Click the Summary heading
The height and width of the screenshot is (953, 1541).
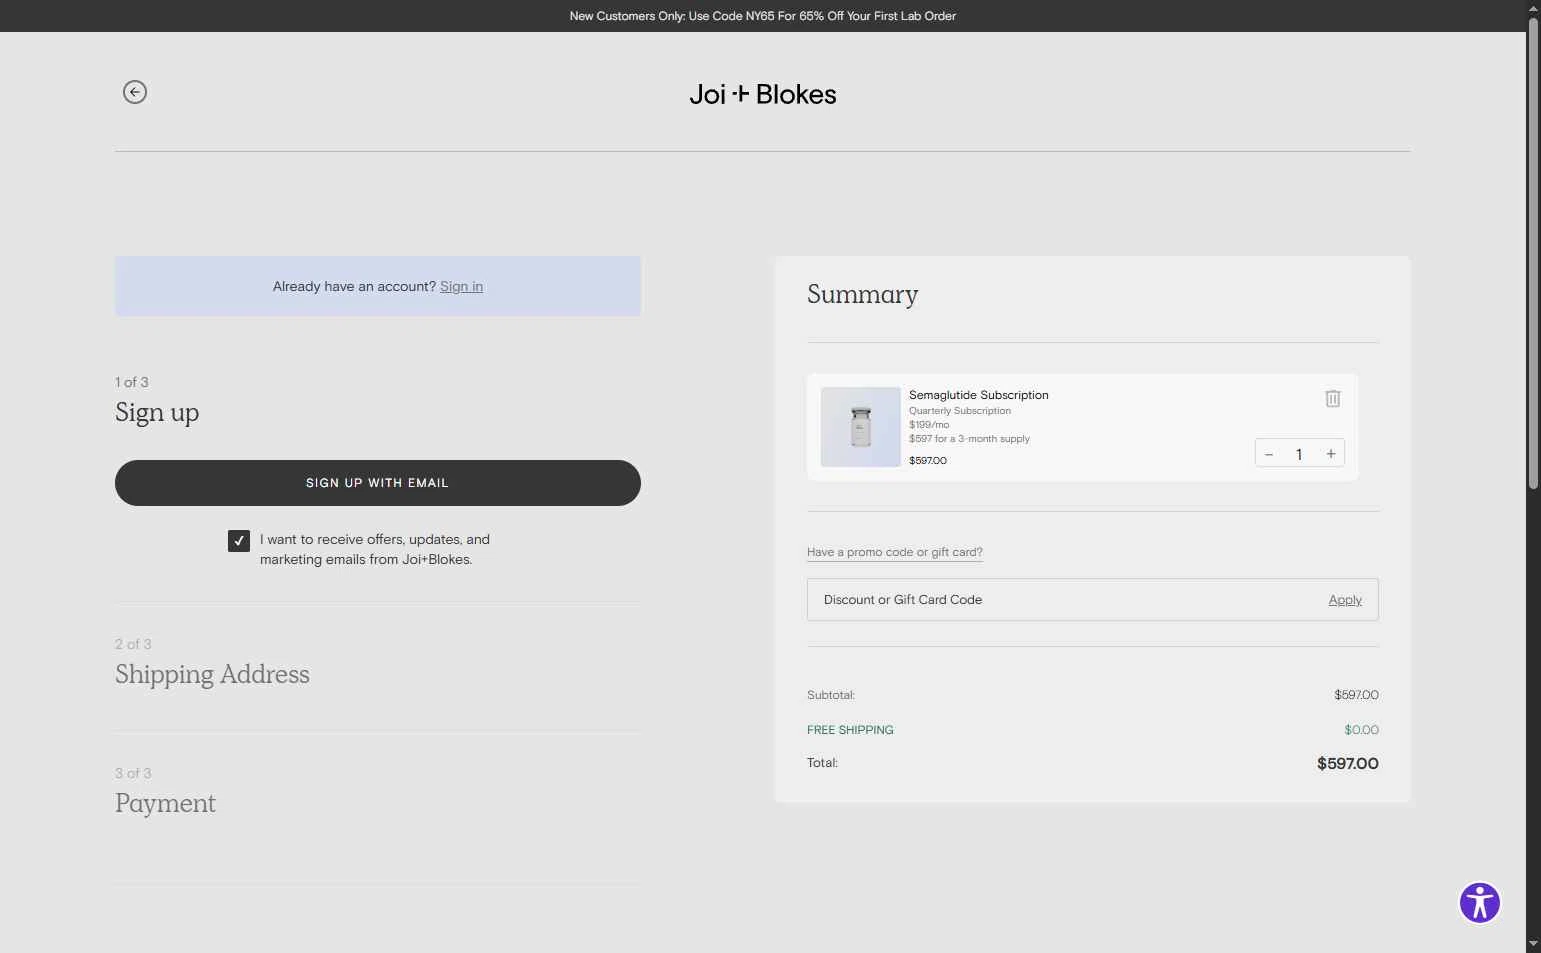pyautogui.click(x=862, y=294)
